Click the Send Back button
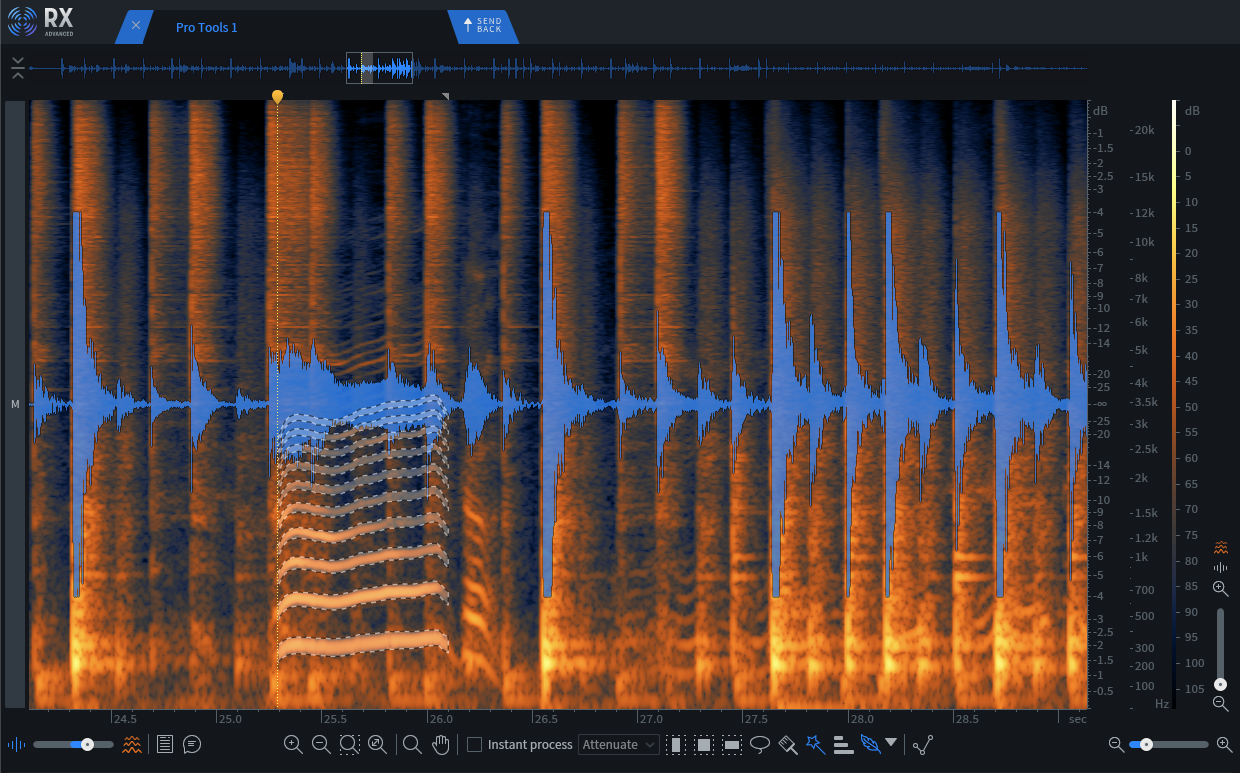This screenshot has height=773, width=1240. pyautogui.click(x=482, y=26)
